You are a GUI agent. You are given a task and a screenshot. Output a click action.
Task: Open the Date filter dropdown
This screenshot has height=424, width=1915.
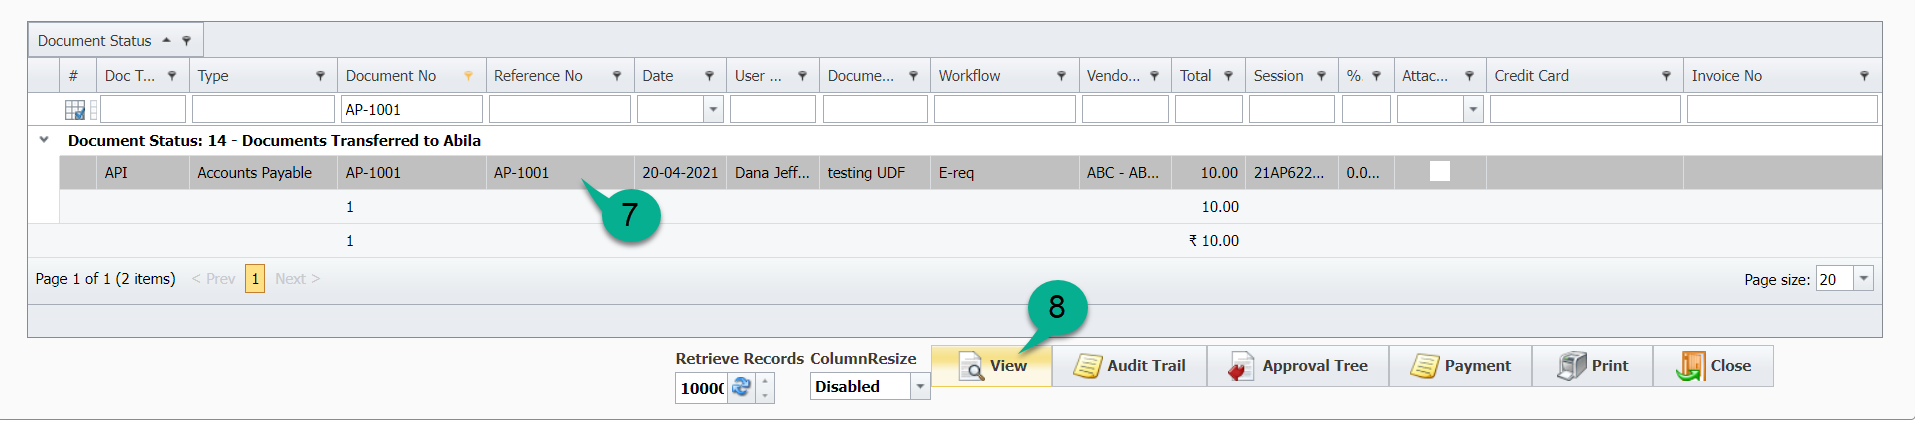[713, 109]
